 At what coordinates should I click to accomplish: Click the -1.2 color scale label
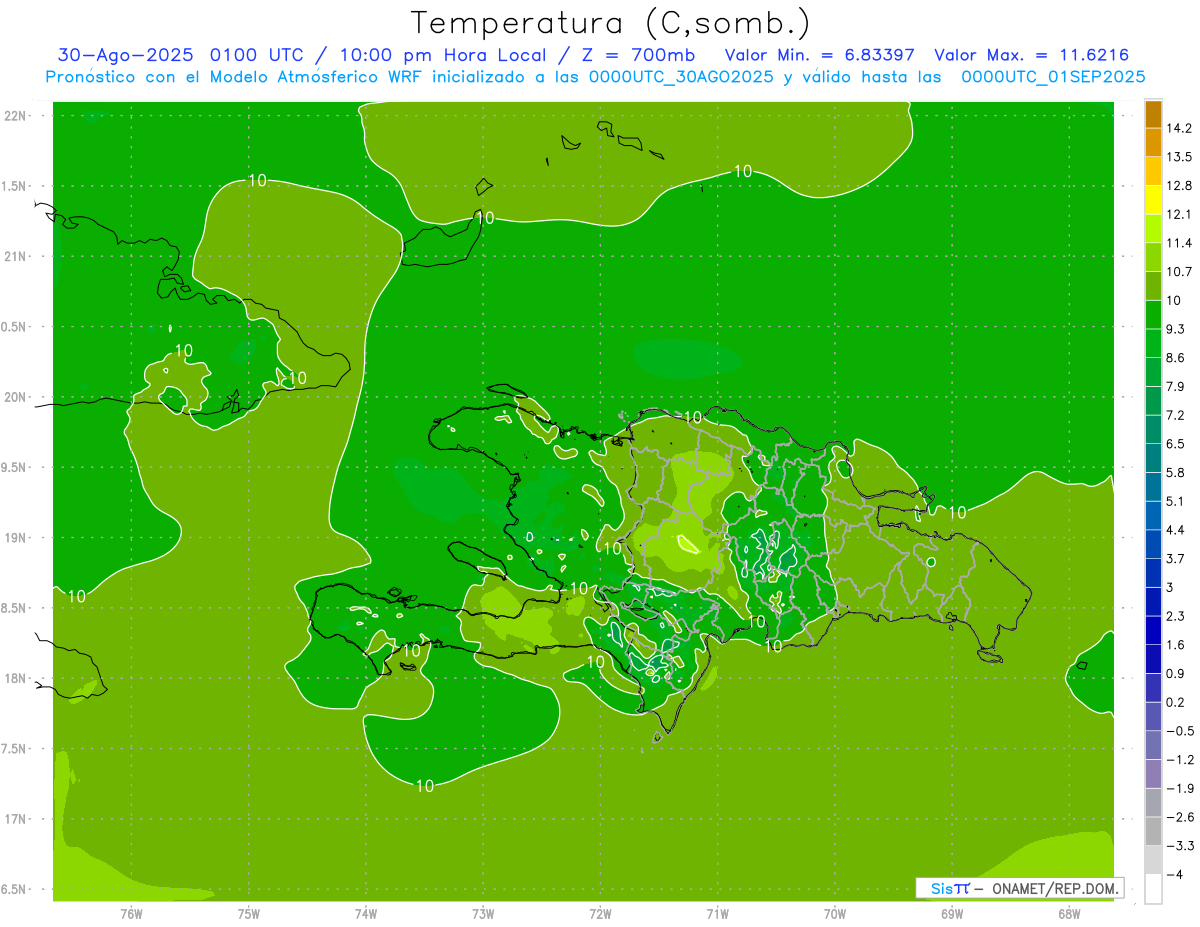pyautogui.click(x=1179, y=760)
